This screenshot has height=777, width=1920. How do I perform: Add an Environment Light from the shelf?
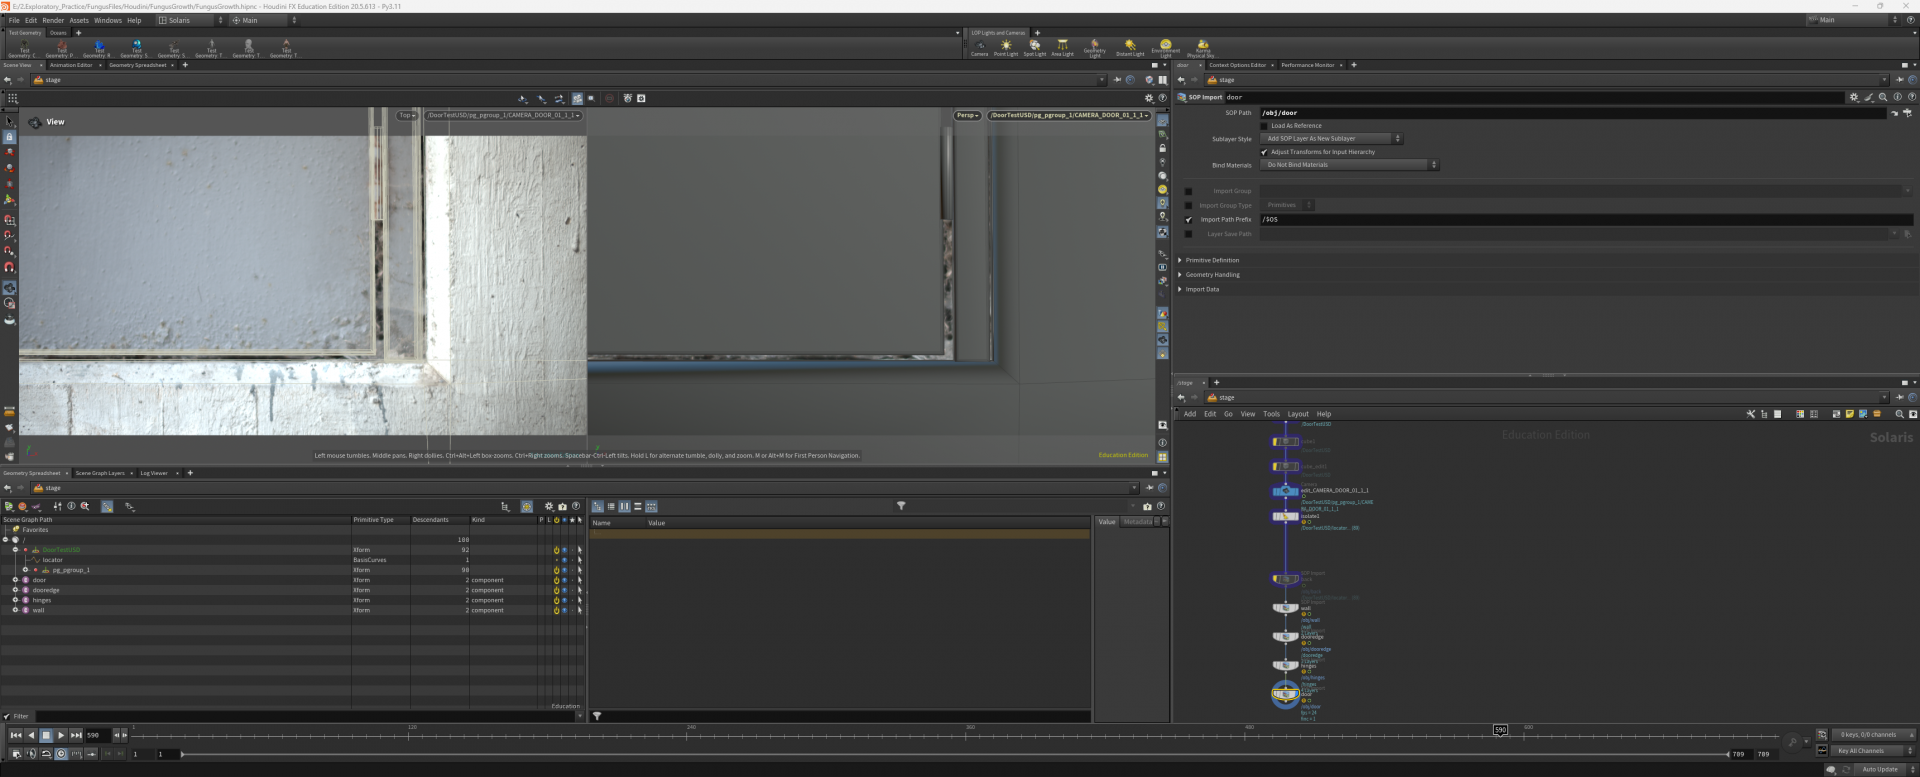click(1165, 47)
